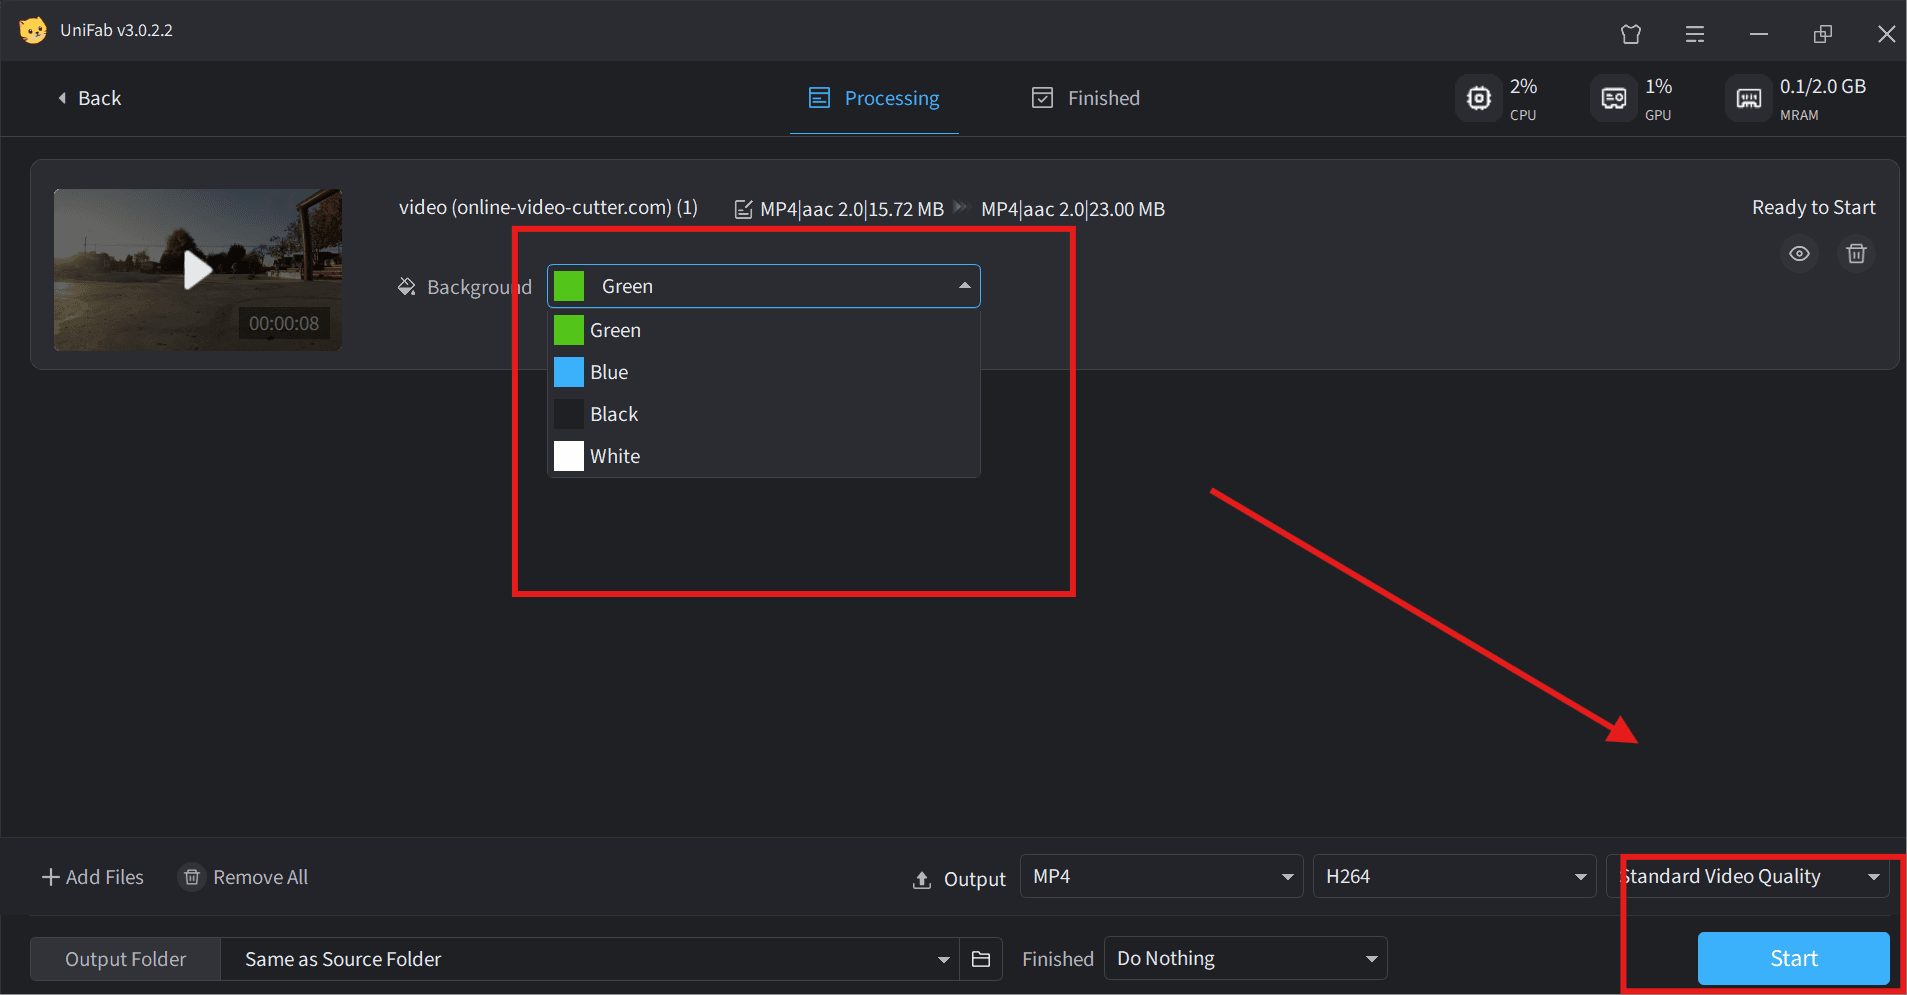This screenshot has width=1907, height=995.
Task: Click the CPU usage monitor icon
Action: point(1478,98)
